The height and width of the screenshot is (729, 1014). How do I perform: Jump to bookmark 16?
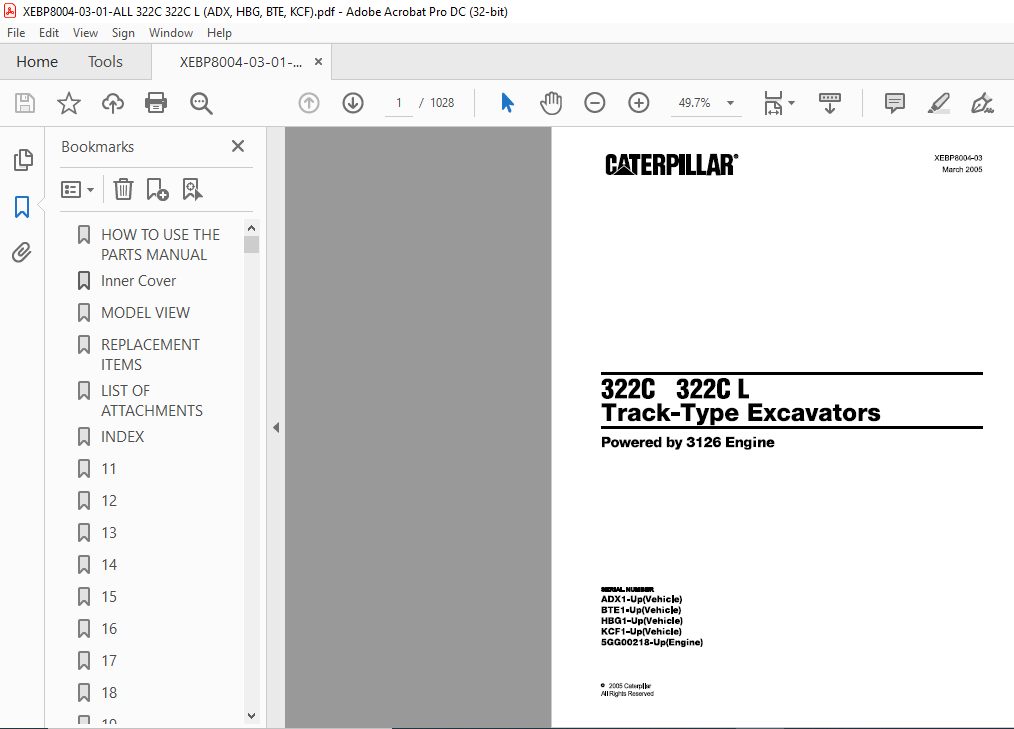[x=109, y=629]
